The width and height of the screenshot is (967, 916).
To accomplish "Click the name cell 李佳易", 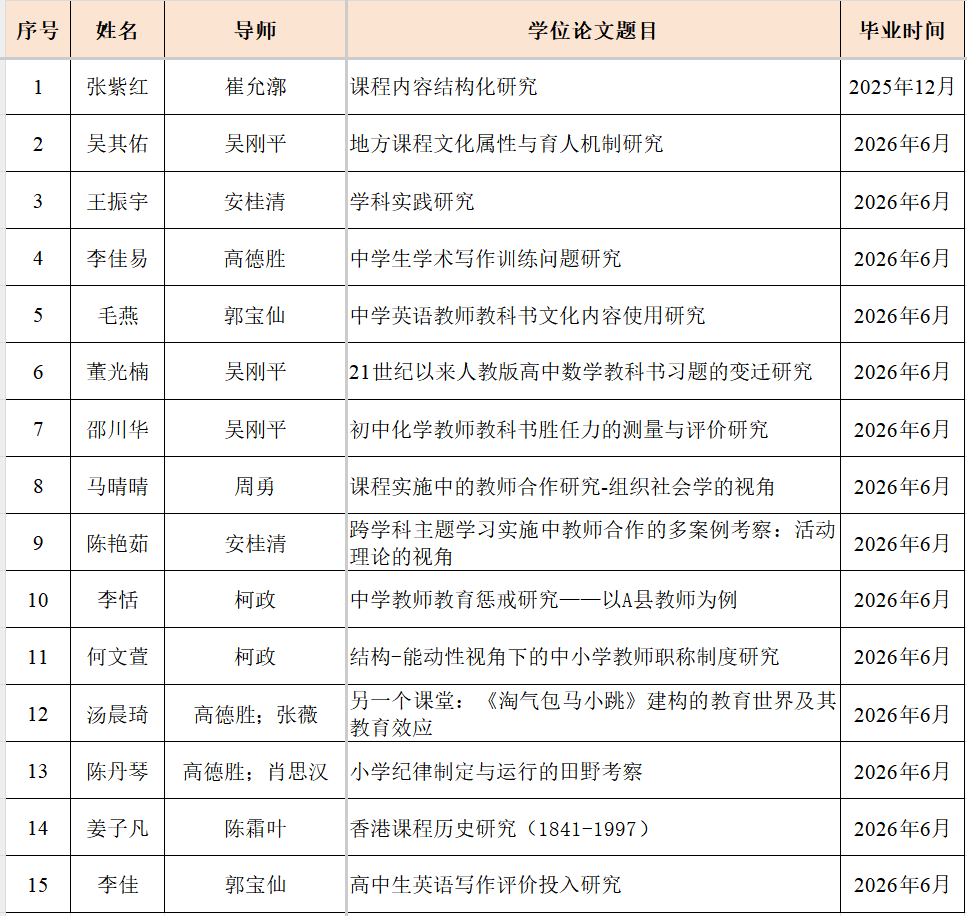I will point(117,258).
